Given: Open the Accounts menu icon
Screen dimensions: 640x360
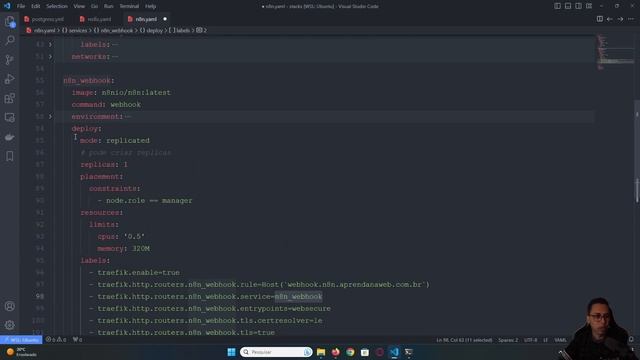Looking at the screenshot, I should point(10,306).
